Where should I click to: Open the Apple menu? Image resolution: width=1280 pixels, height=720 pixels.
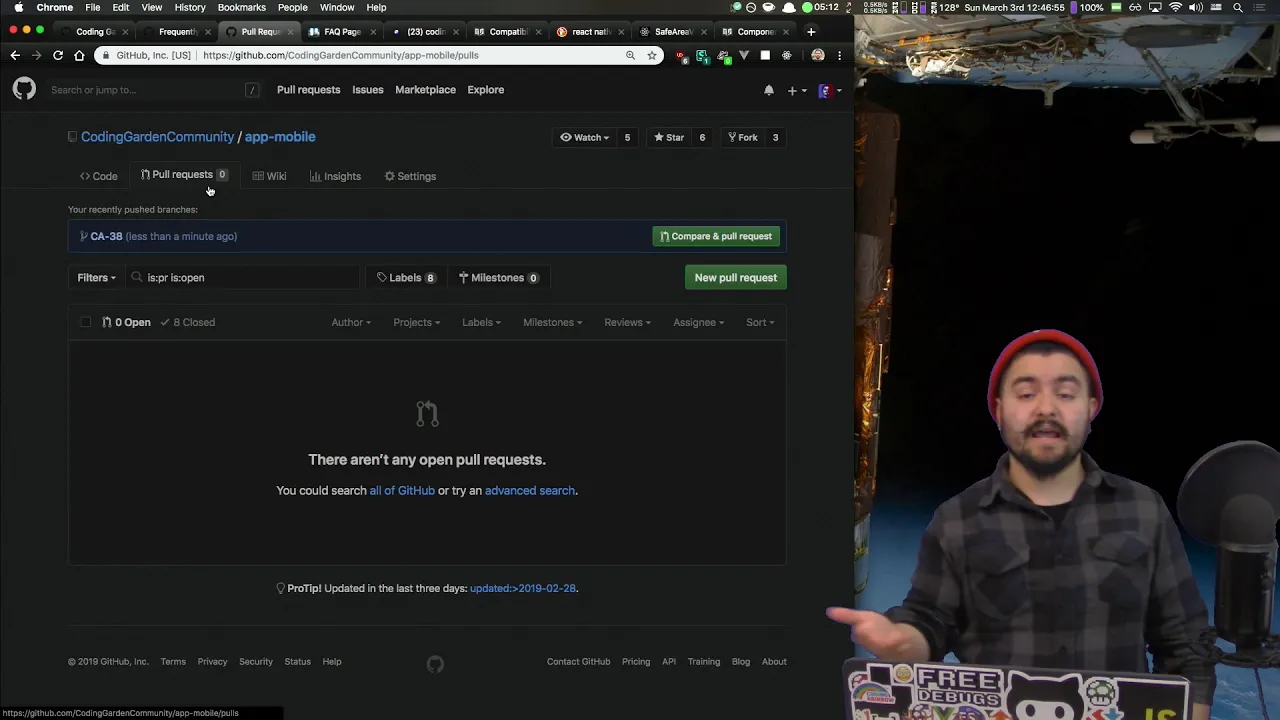pyautogui.click(x=18, y=7)
